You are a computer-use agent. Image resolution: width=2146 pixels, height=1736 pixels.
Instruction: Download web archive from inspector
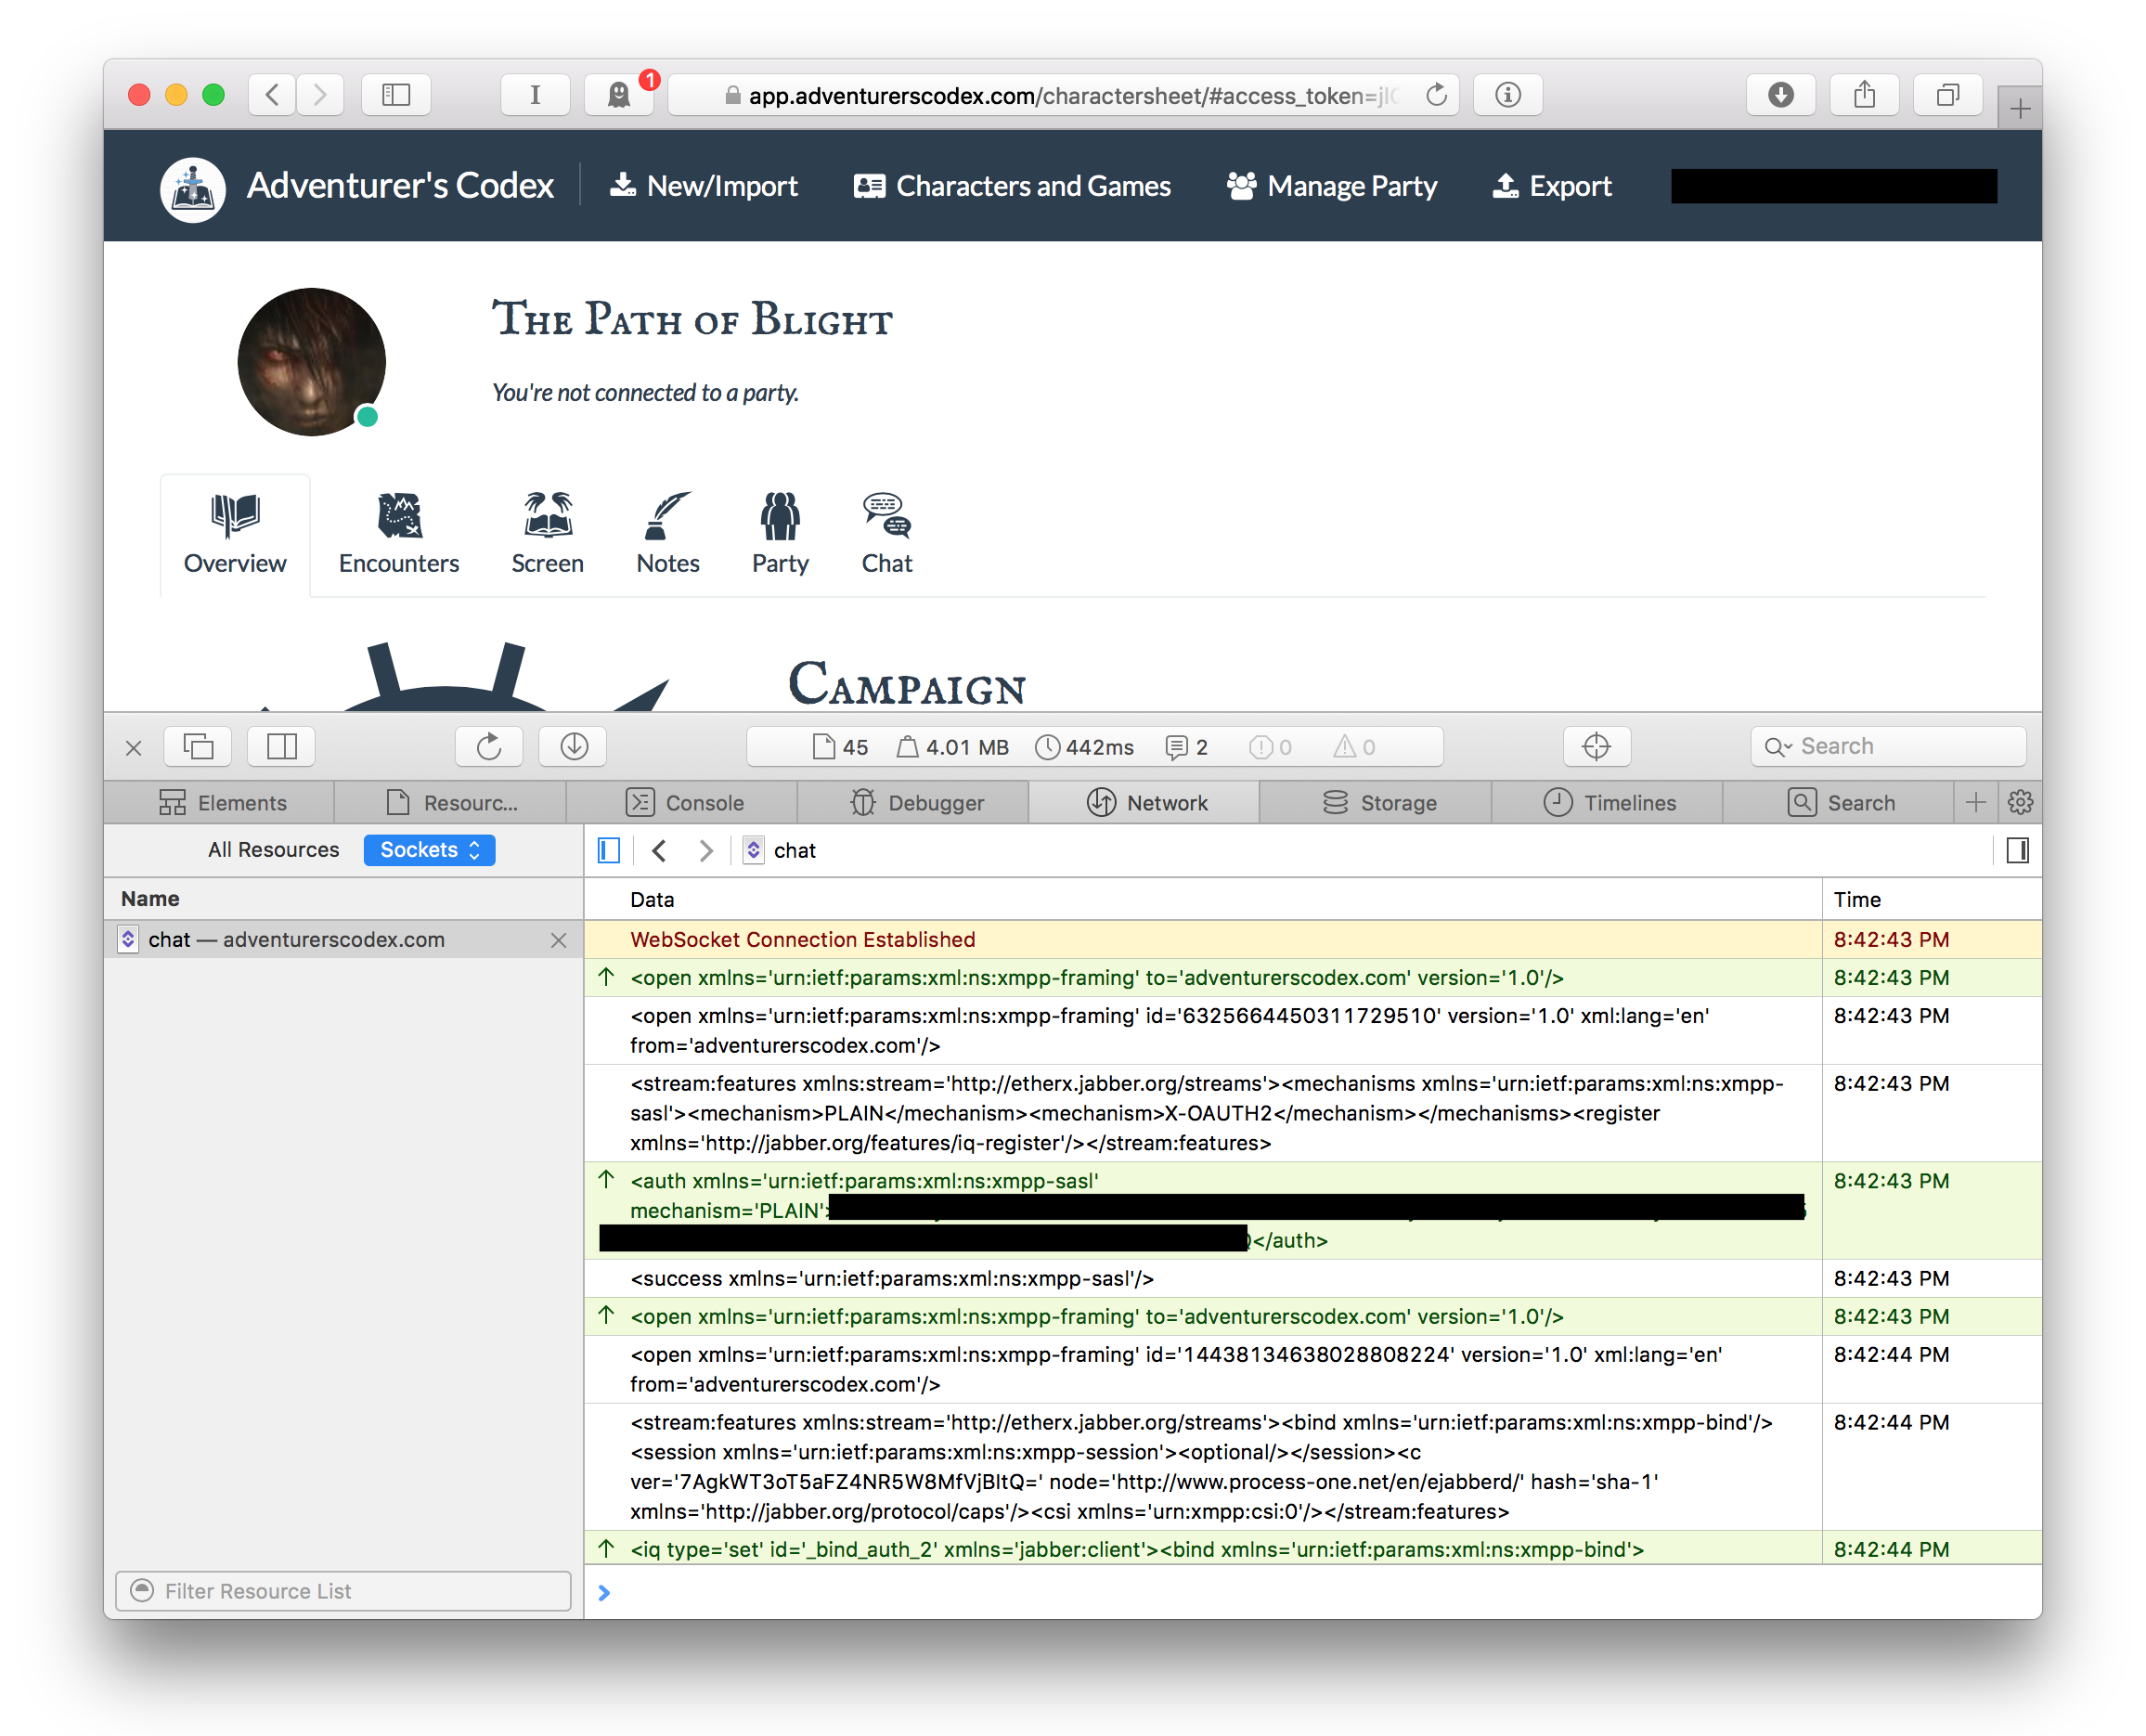pyautogui.click(x=573, y=746)
